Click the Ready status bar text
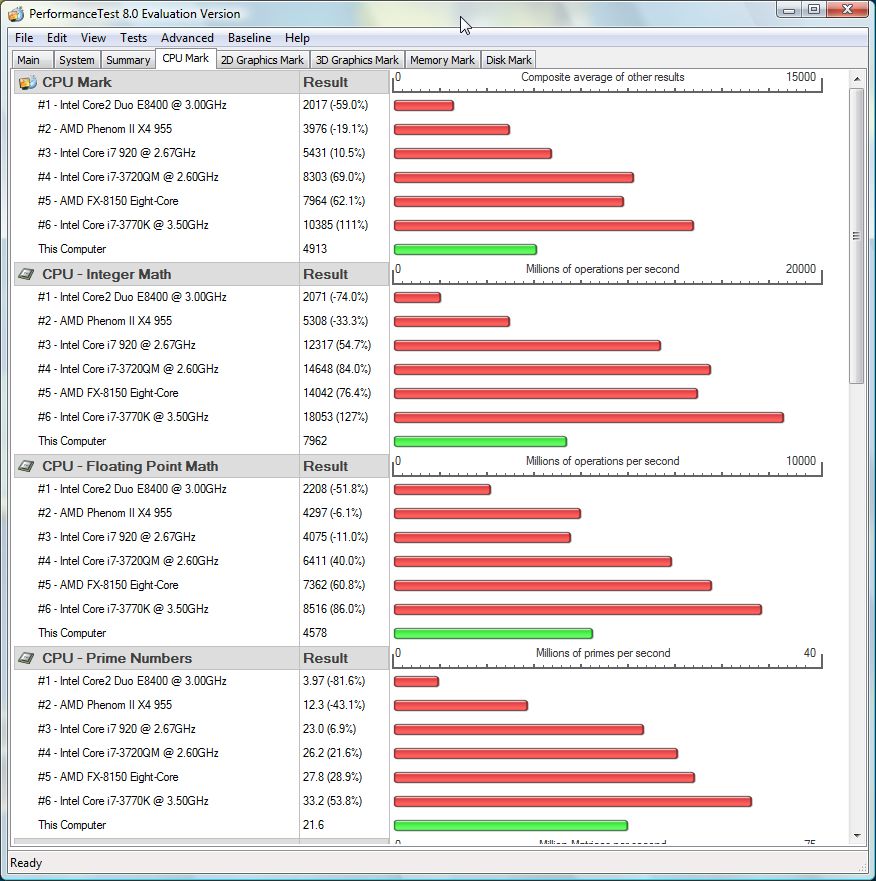 26,862
